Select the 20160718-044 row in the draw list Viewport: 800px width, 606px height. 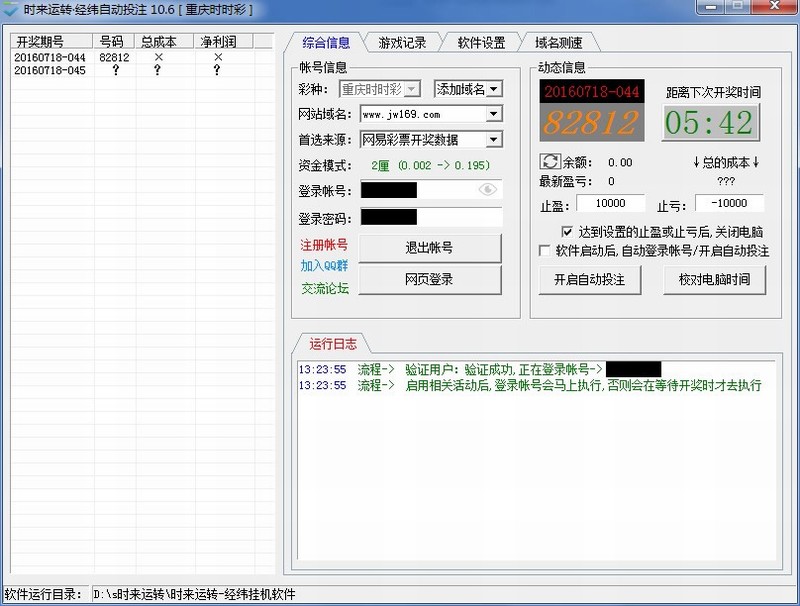click(x=50, y=58)
